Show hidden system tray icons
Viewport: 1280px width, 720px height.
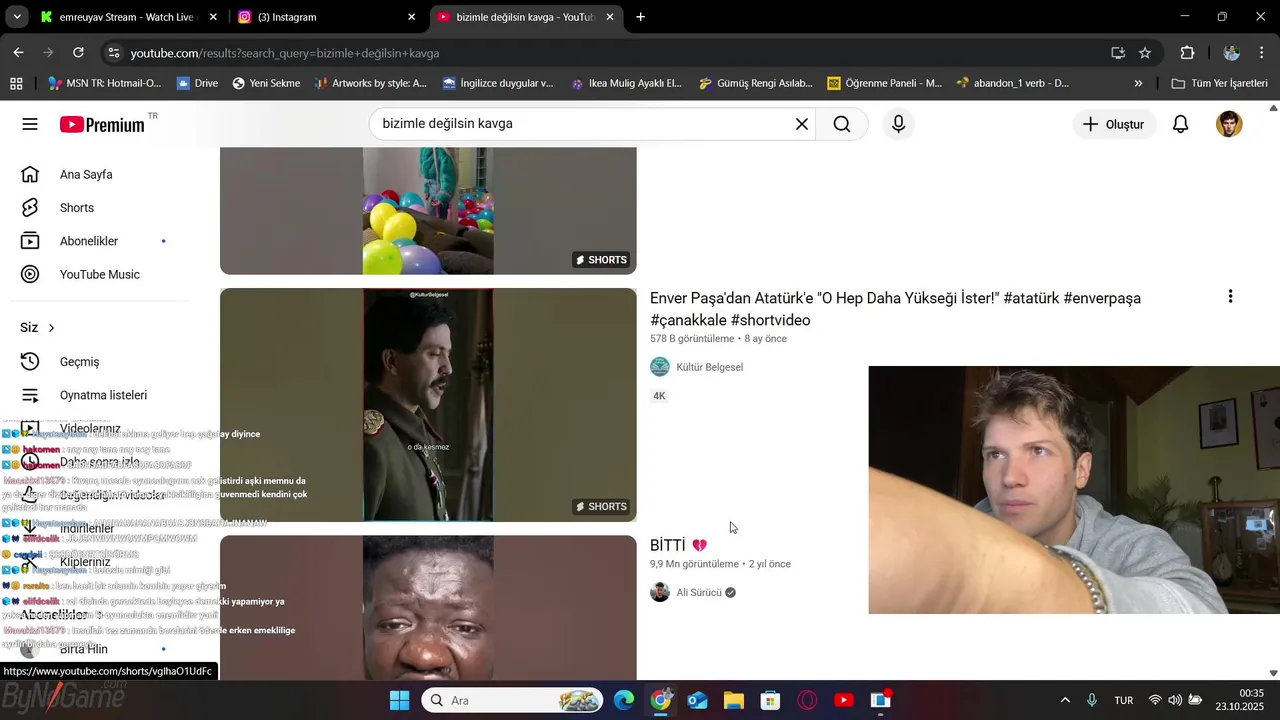tap(1065, 700)
